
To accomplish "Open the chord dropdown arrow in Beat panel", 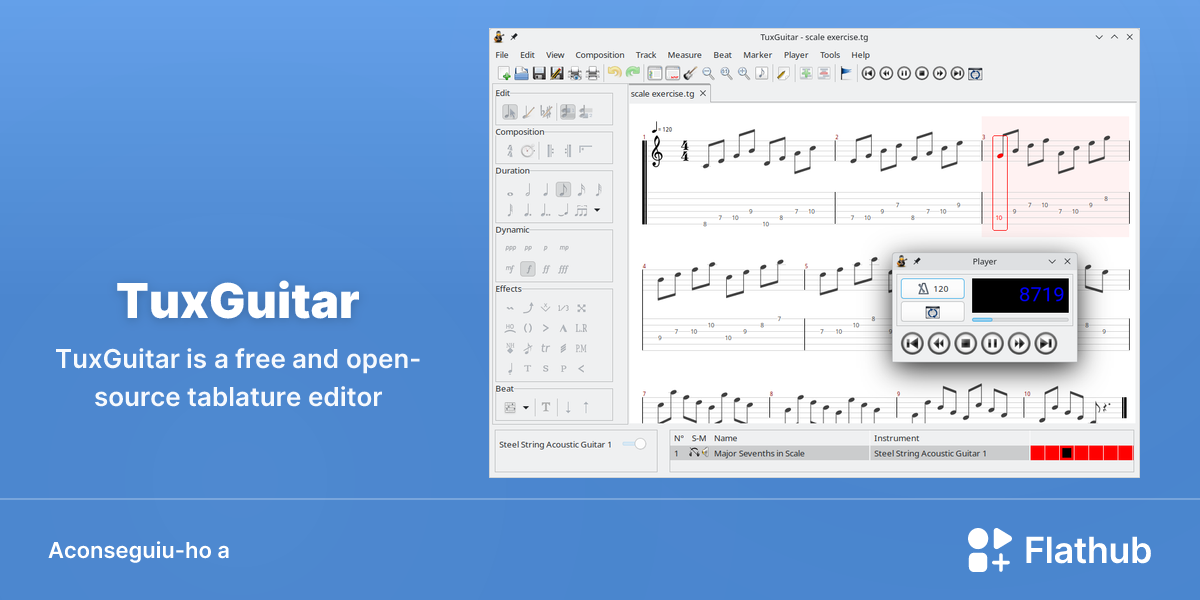I will point(526,407).
